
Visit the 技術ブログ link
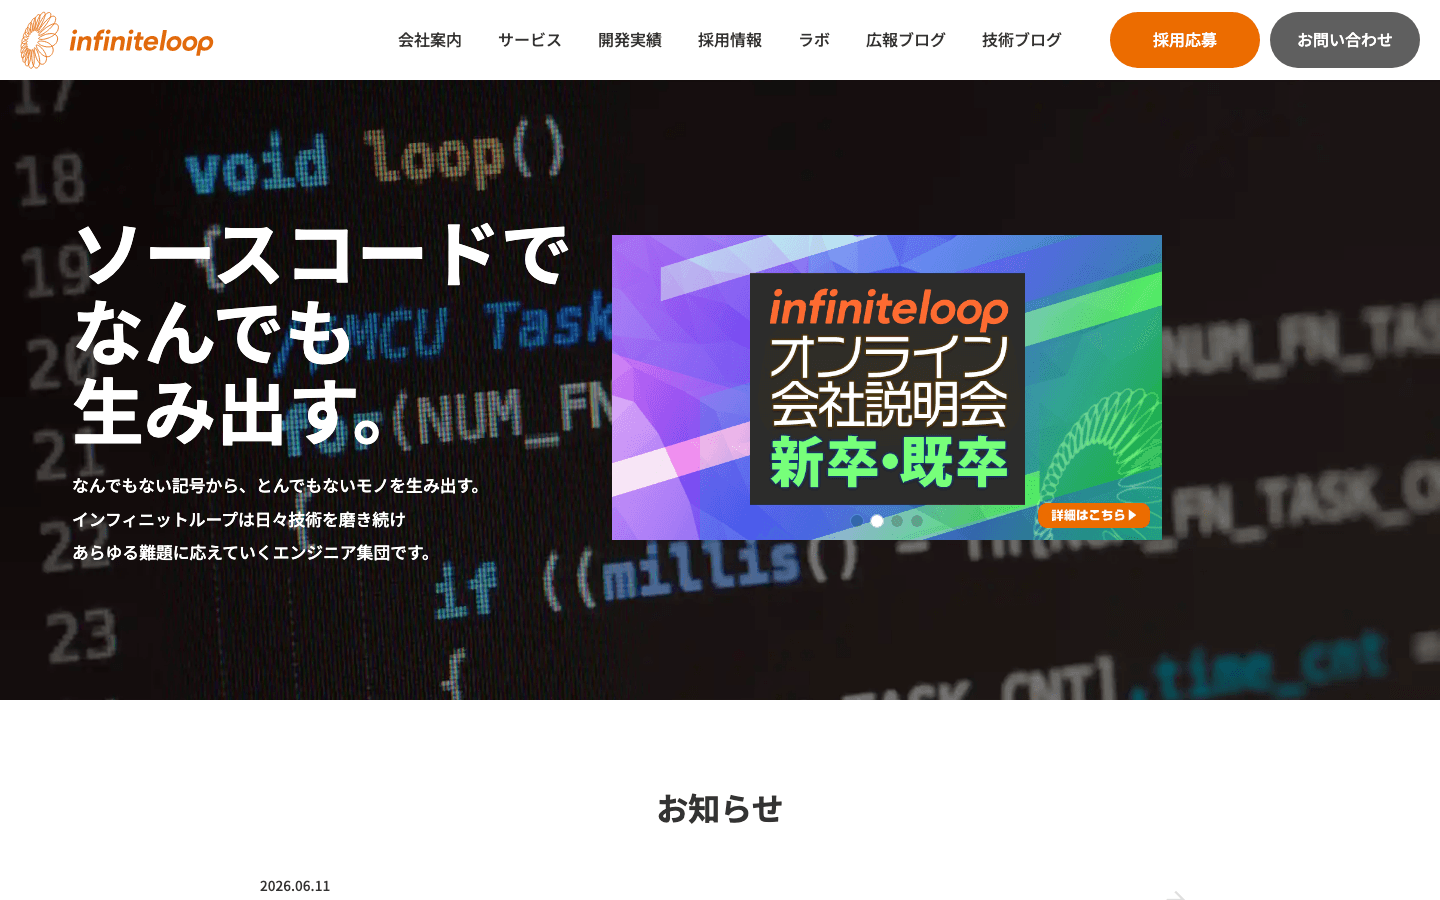pos(1022,40)
